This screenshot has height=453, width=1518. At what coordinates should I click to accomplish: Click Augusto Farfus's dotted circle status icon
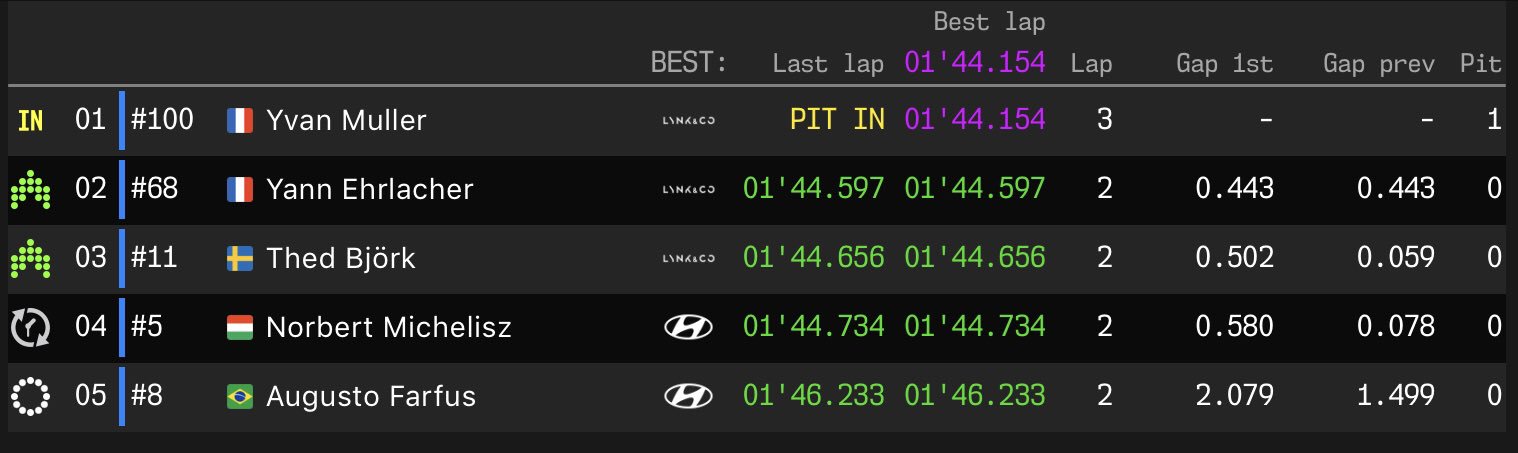click(30, 396)
